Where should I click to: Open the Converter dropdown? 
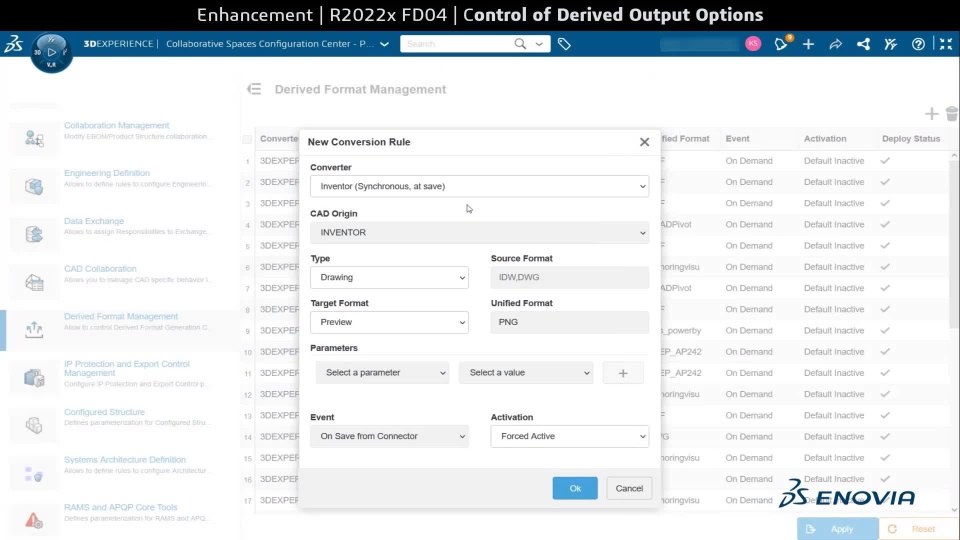479,186
